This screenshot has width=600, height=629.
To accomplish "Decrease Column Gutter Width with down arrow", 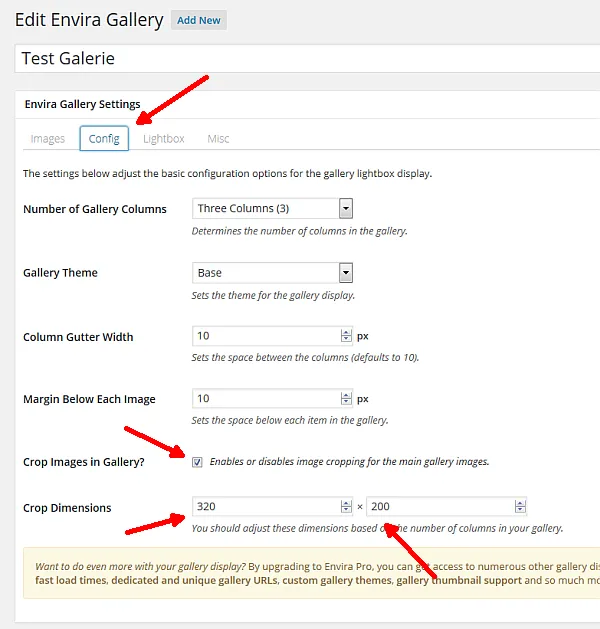I will tap(346, 339).
